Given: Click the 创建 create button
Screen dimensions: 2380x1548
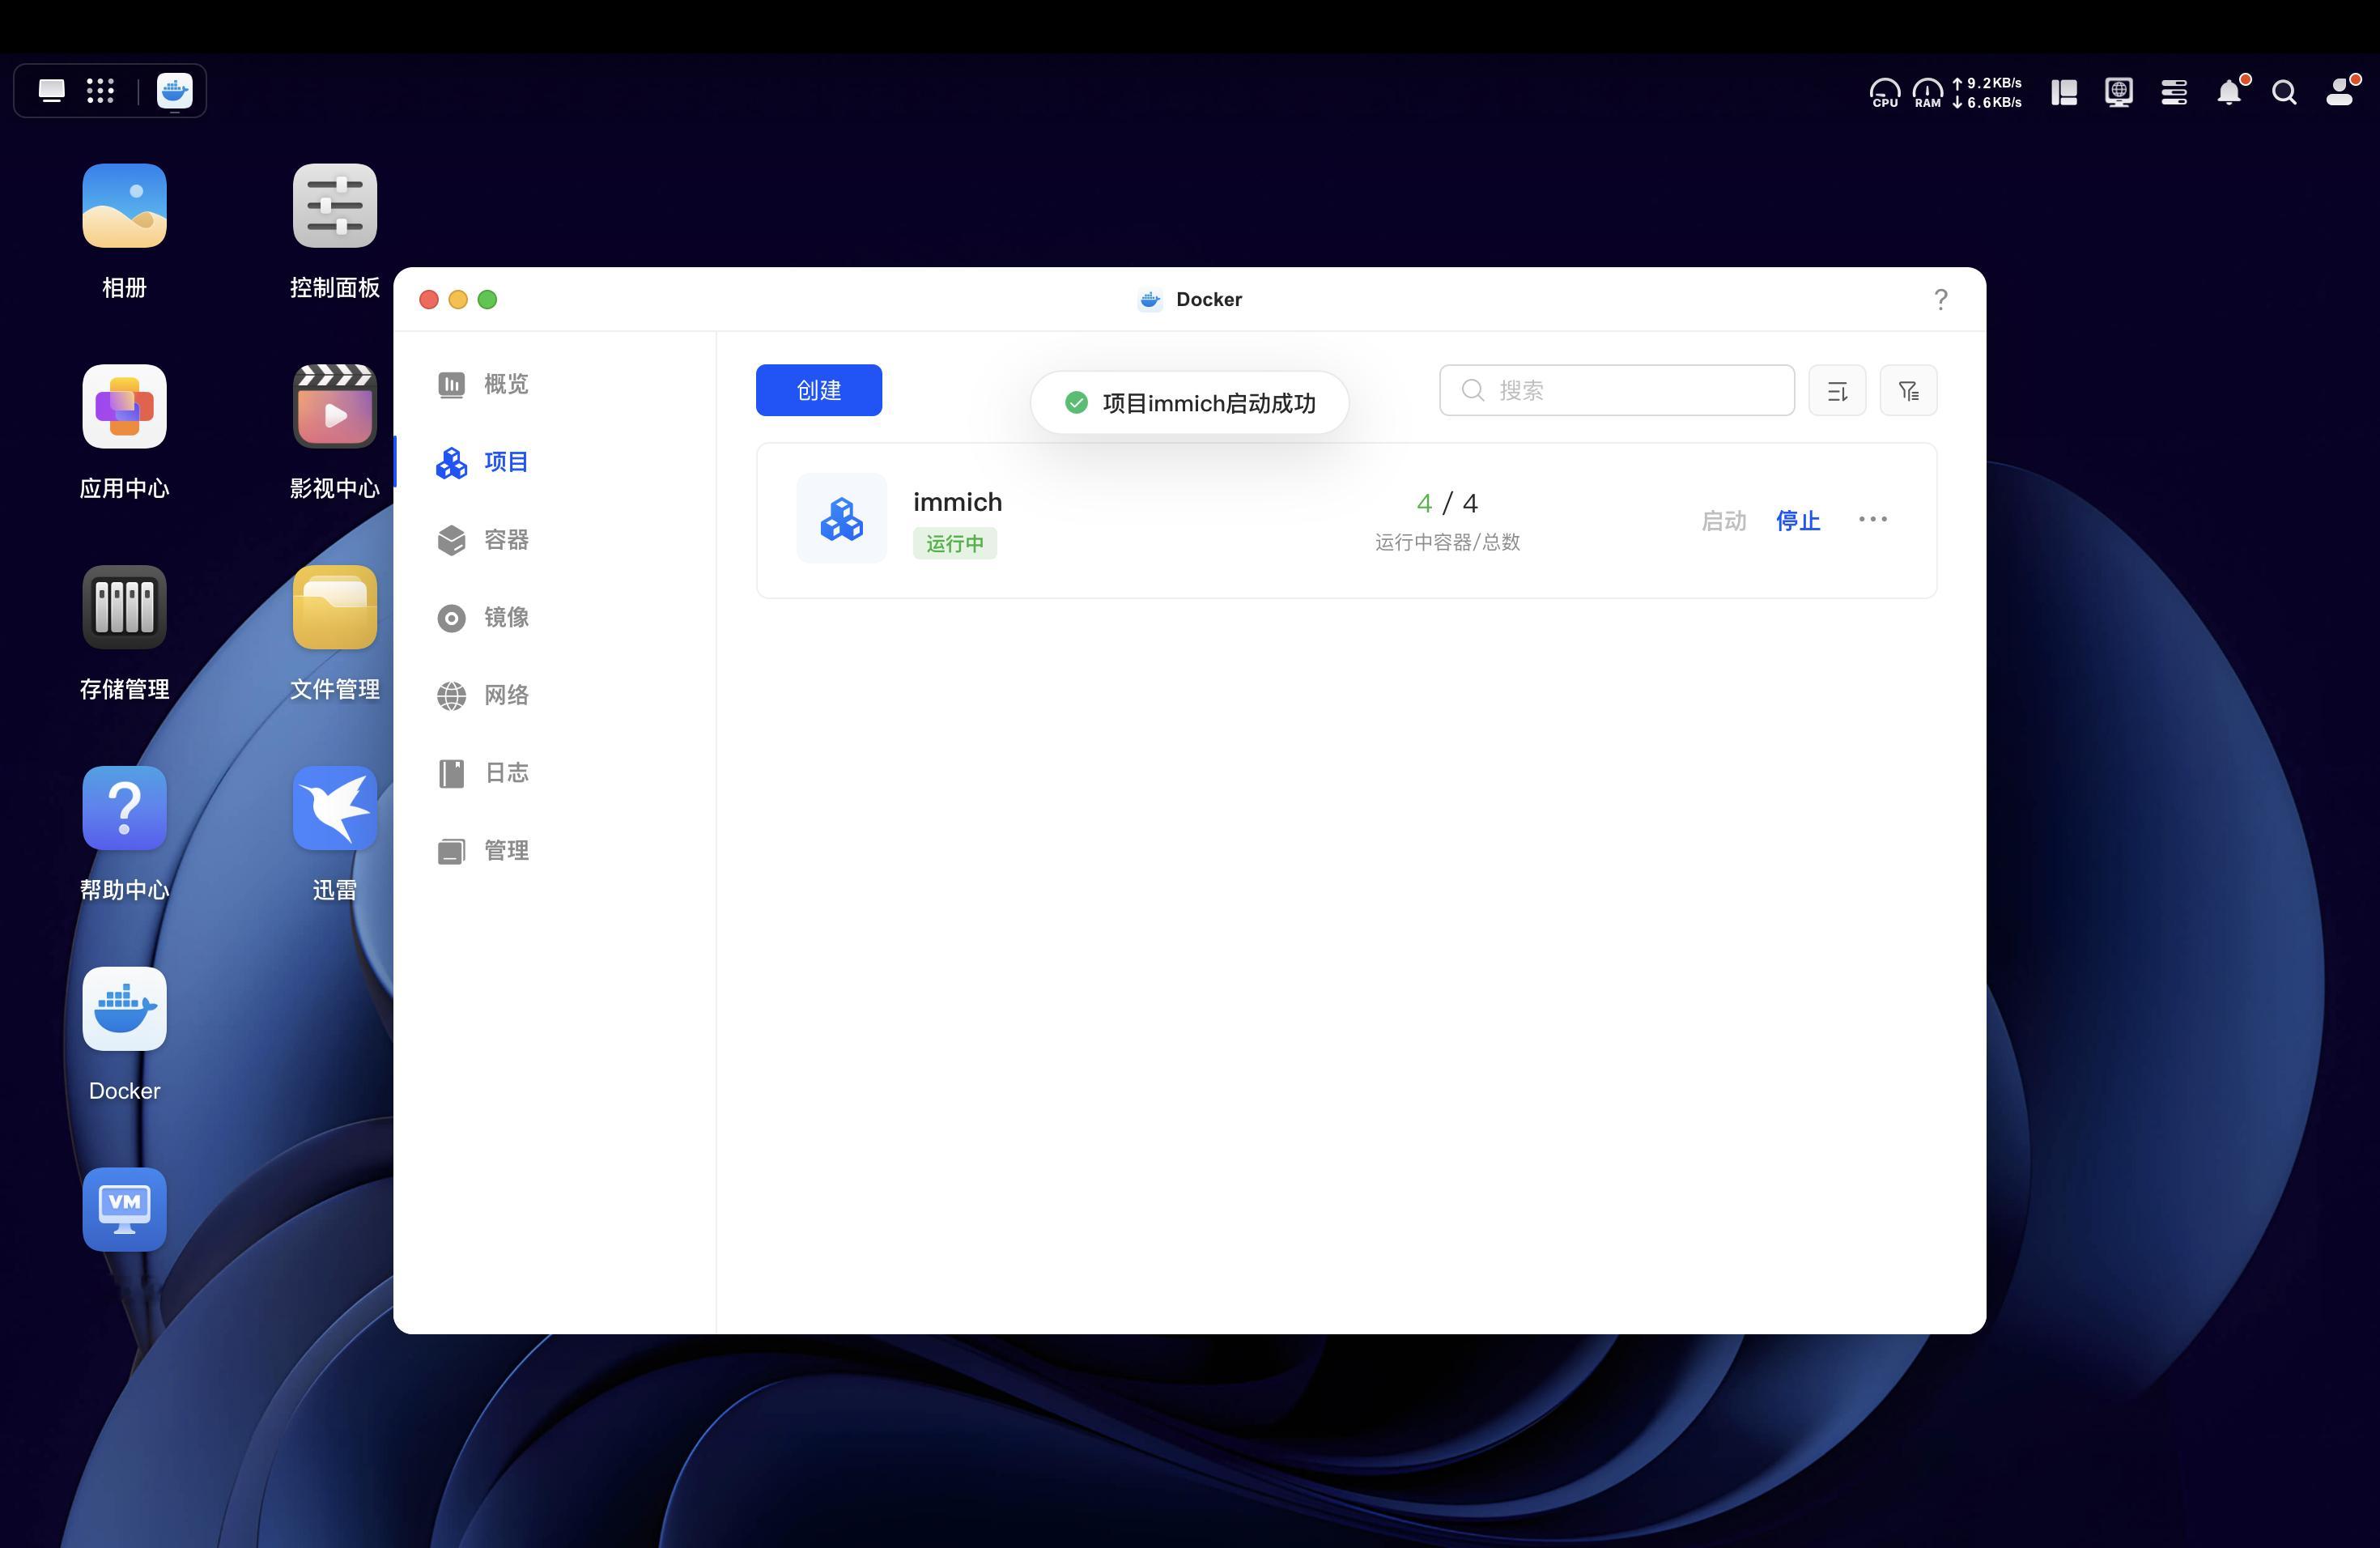Looking at the screenshot, I should [x=818, y=390].
